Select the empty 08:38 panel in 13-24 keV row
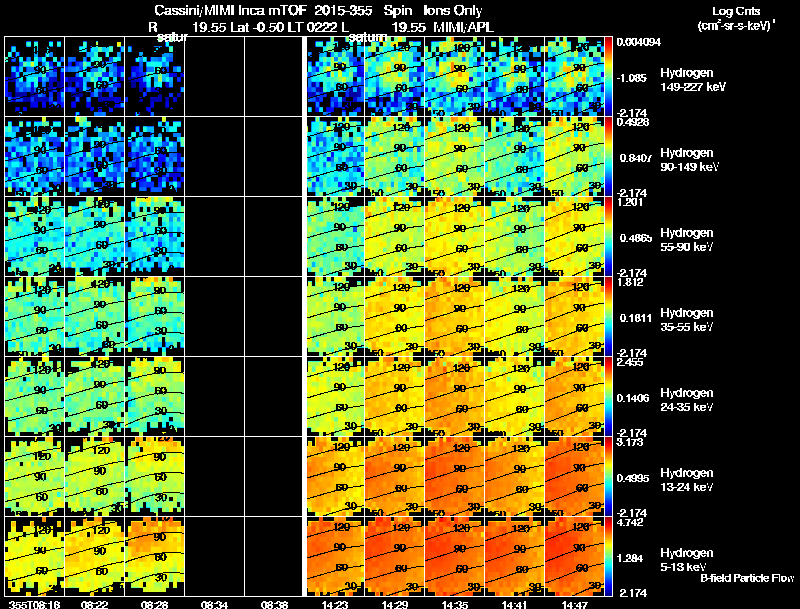Image resolution: width=800 pixels, height=609 pixels. point(274,477)
